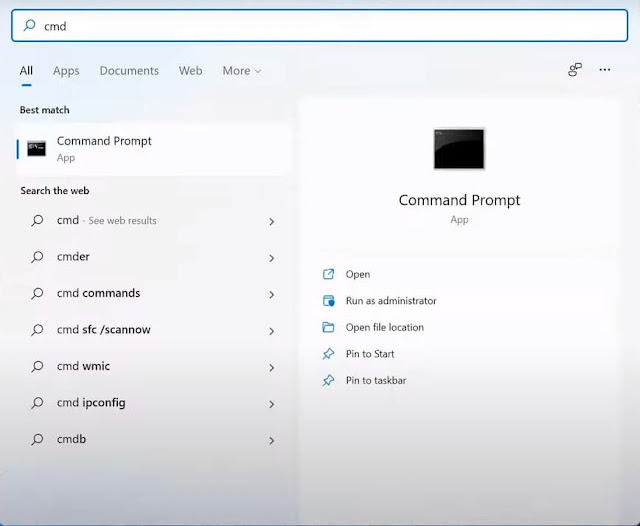The height and width of the screenshot is (526, 640).
Task: Click the search icon beside cmd wmic
Action: click(x=37, y=367)
